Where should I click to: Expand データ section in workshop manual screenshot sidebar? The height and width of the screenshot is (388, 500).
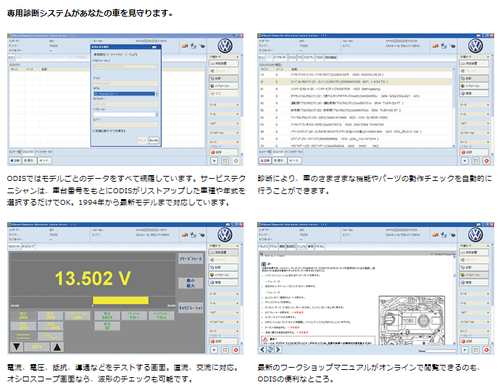(474, 294)
